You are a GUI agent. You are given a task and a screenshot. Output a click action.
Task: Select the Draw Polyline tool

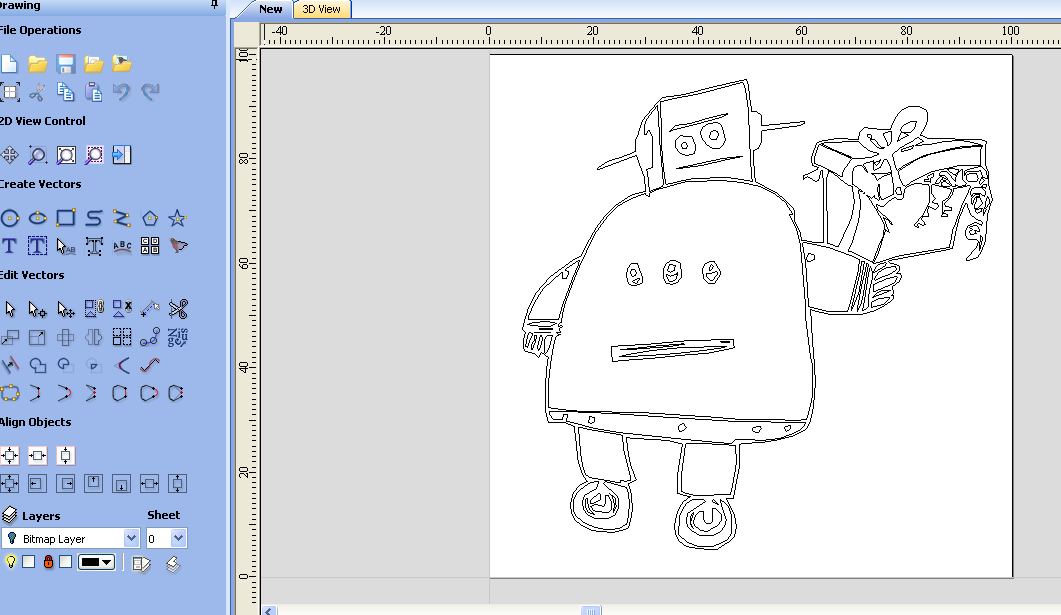pyautogui.click(x=122, y=218)
